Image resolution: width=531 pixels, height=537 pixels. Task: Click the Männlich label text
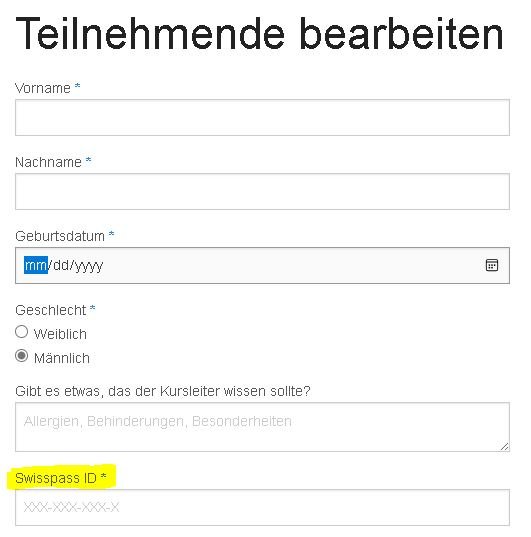pyautogui.click(x=62, y=358)
